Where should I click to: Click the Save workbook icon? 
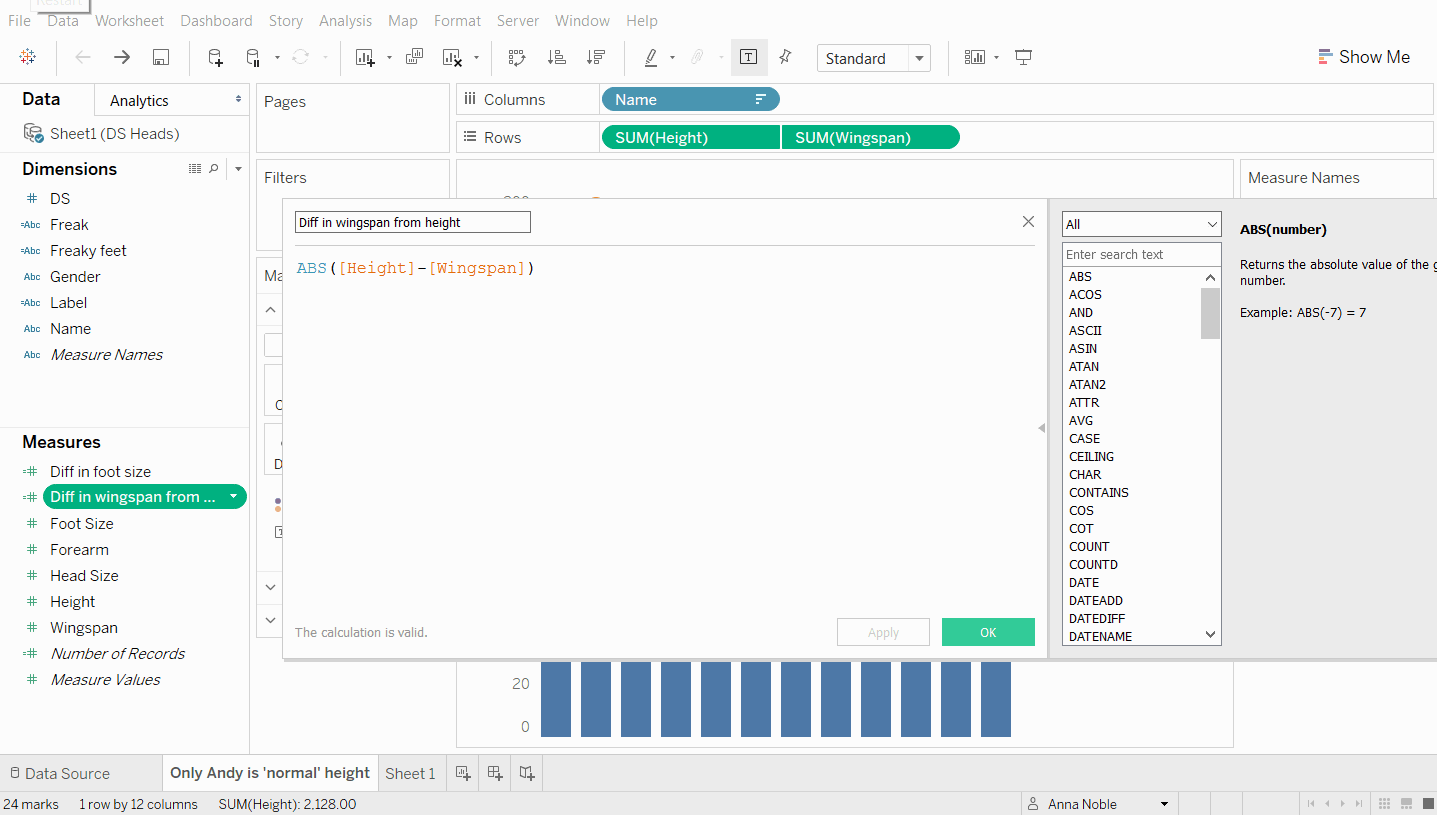(161, 58)
